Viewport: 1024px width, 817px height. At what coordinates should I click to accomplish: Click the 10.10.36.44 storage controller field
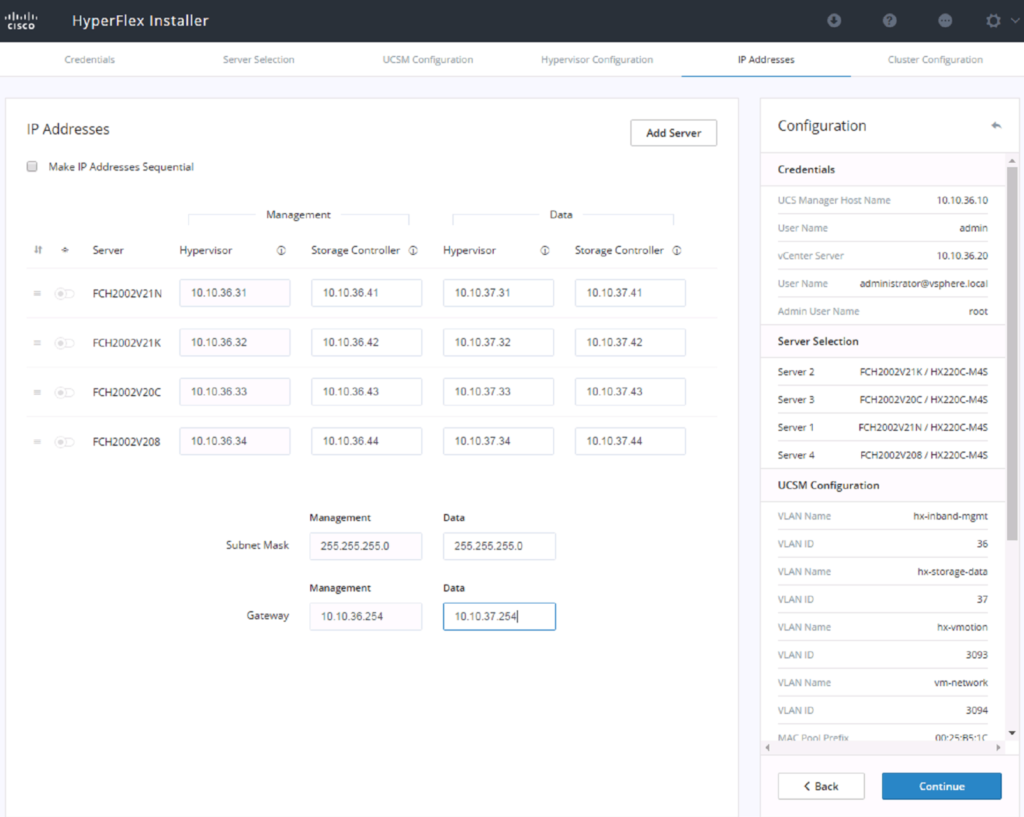(x=366, y=441)
